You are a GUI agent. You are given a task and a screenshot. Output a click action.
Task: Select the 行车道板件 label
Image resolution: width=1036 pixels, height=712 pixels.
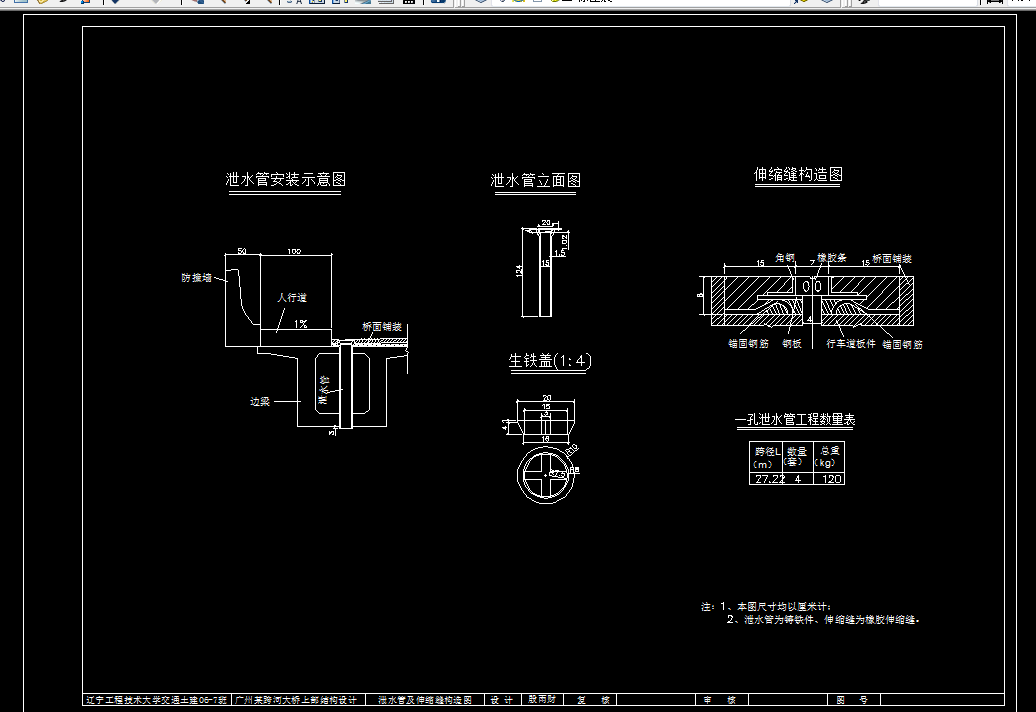click(851, 343)
